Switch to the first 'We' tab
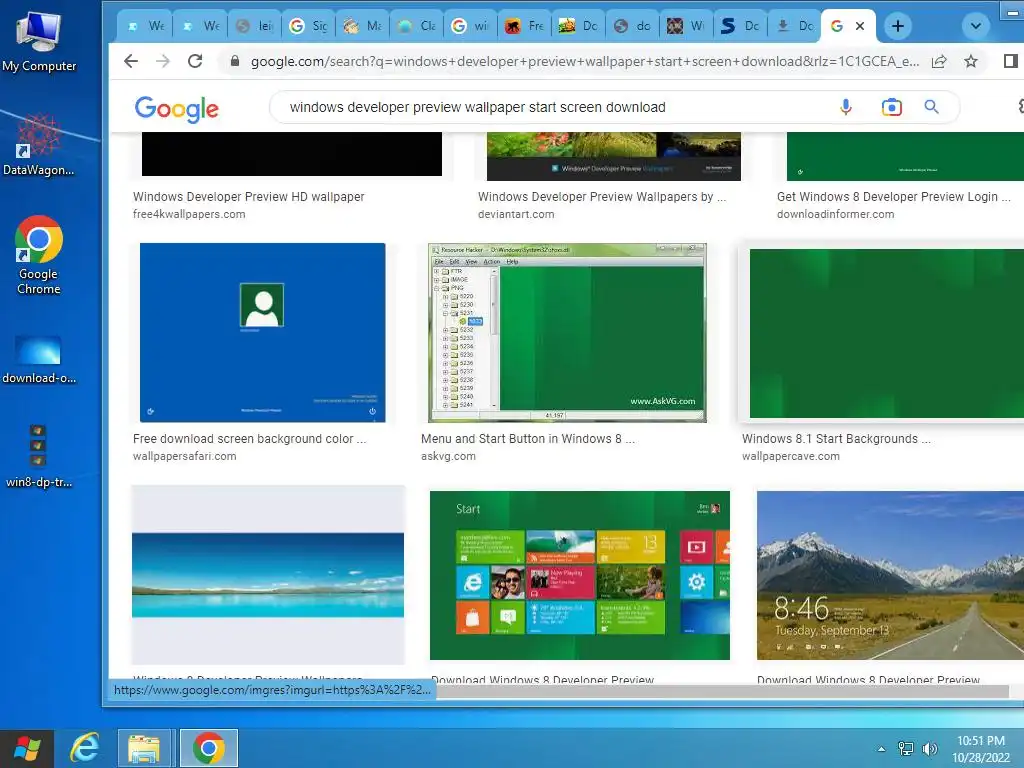1024x768 pixels. click(x=146, y=26)
